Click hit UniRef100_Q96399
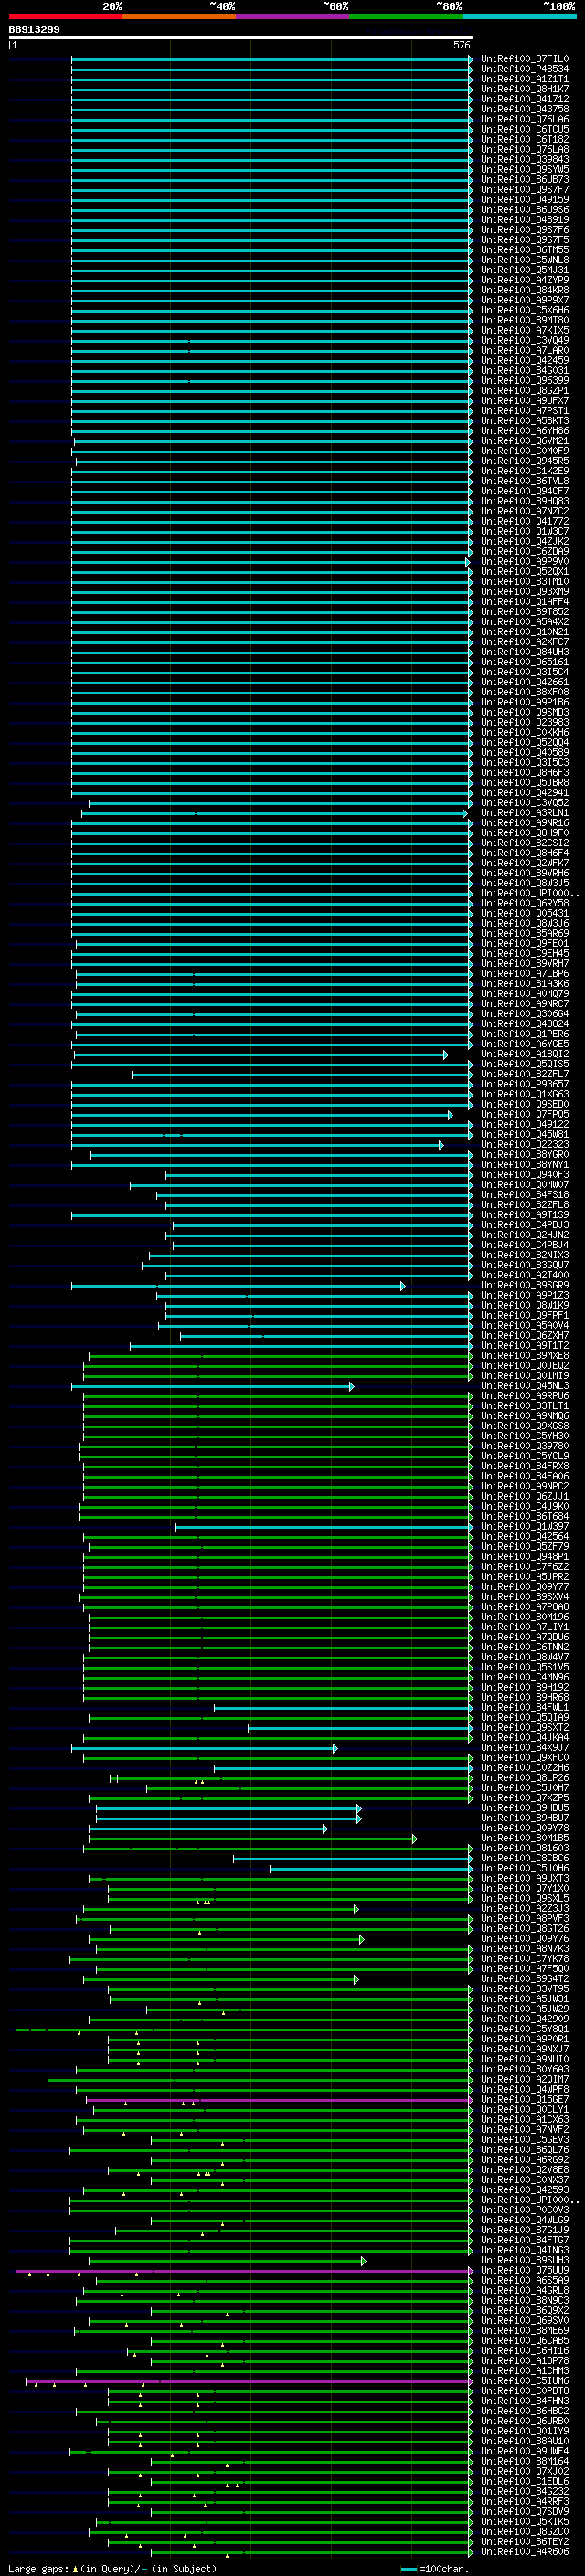Screen dimensions: 585x2576 pyautogui.click(x=524, y=381)
